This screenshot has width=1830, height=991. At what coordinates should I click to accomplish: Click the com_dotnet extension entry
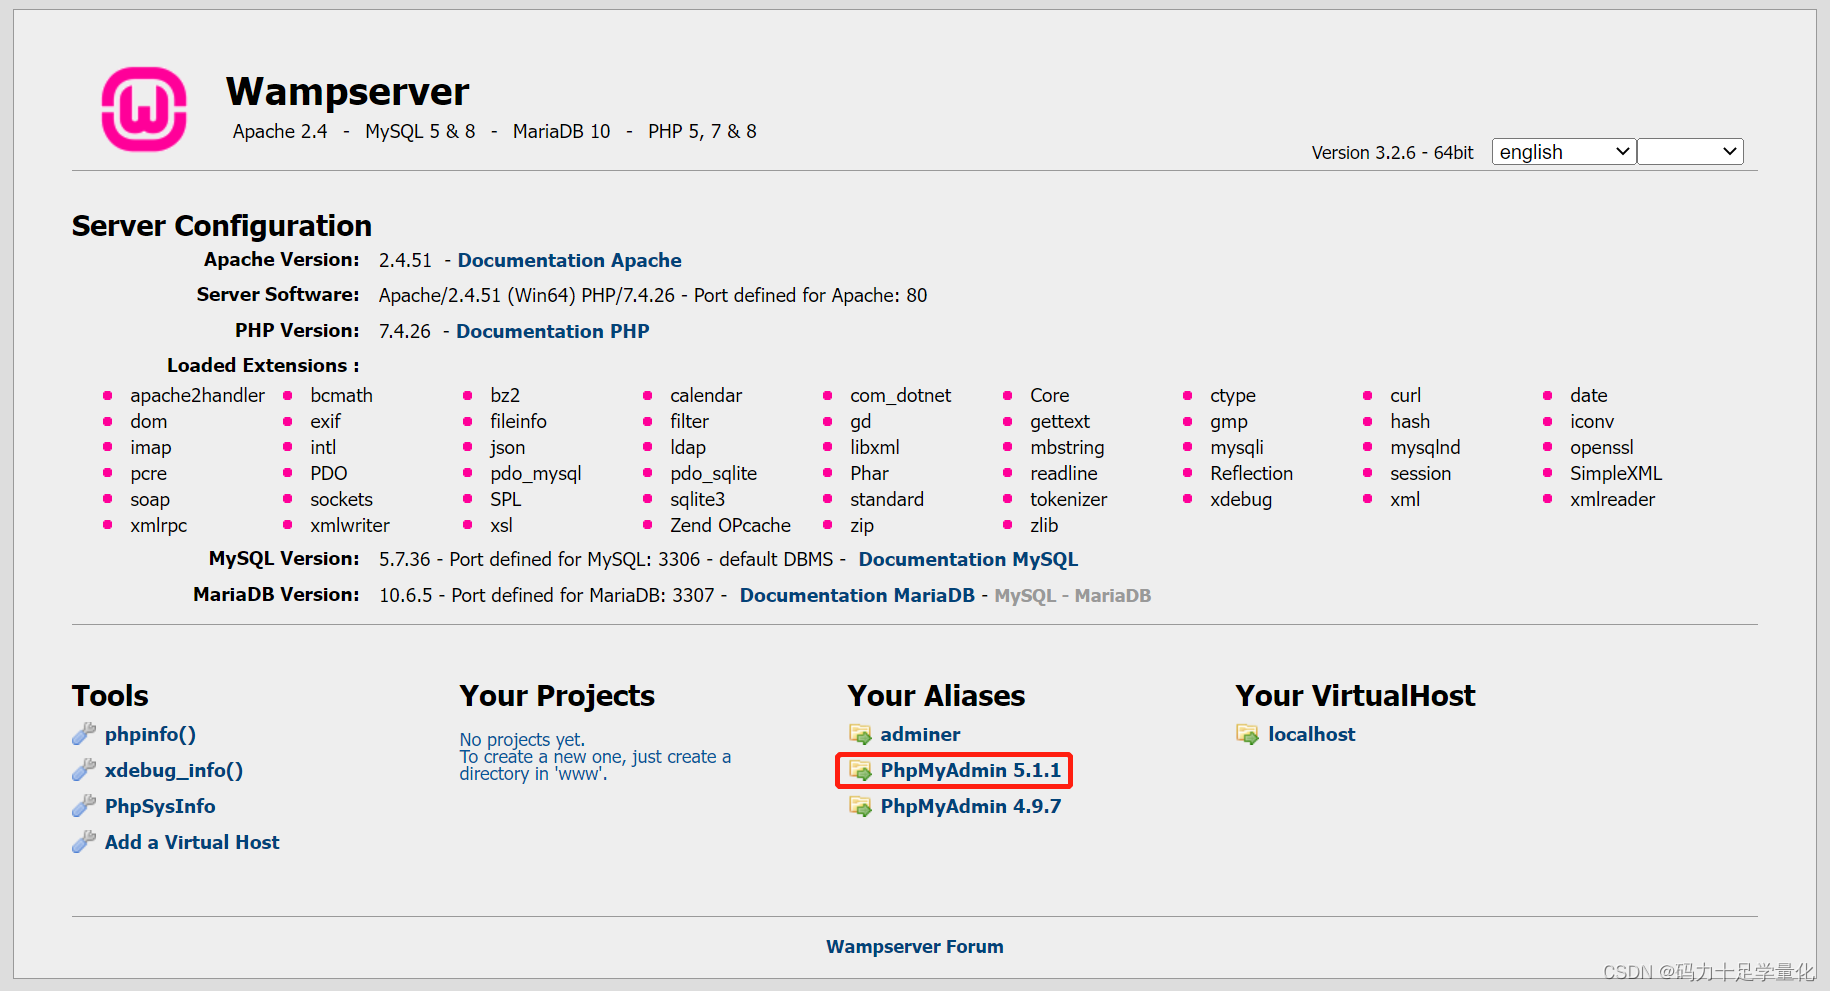(x=901, y=395)
